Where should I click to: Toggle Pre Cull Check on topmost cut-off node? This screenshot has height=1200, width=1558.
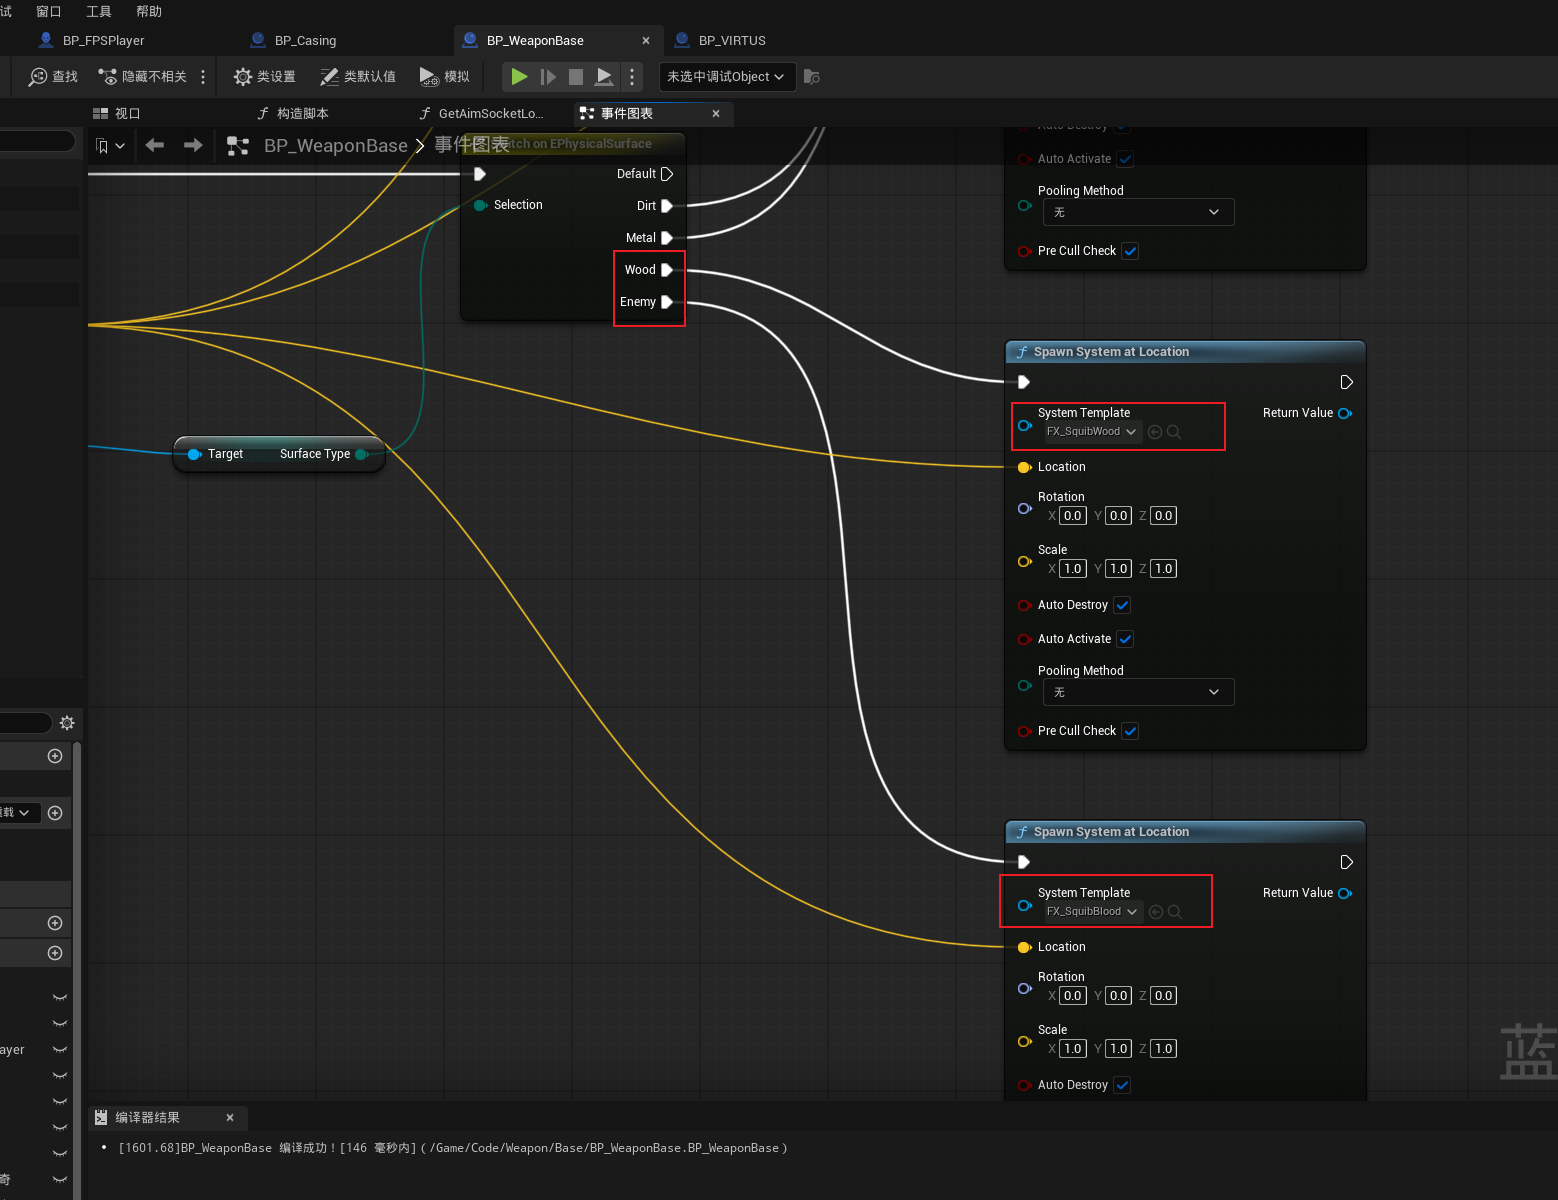(x=1130, y=251)
